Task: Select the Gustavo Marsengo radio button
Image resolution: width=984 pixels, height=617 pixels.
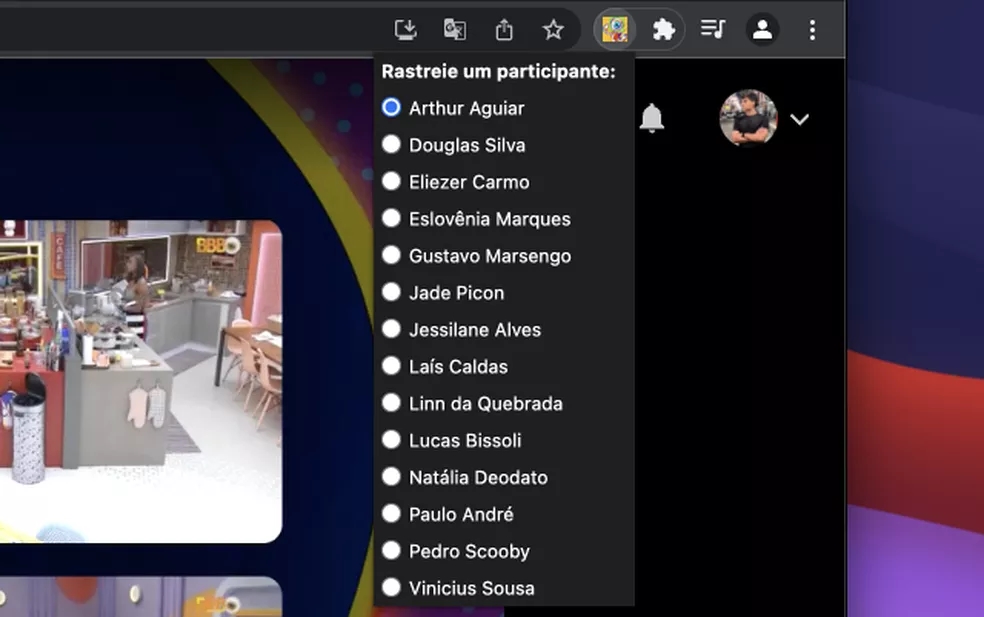Action: click(x=391, y=255)
